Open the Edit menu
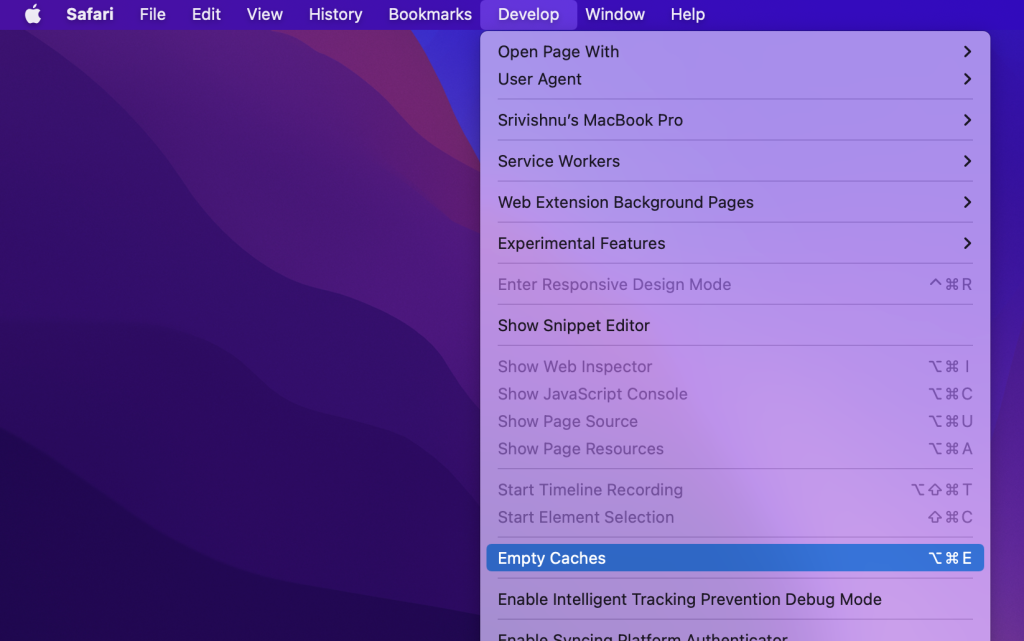1024x641 pixels. 206,14
